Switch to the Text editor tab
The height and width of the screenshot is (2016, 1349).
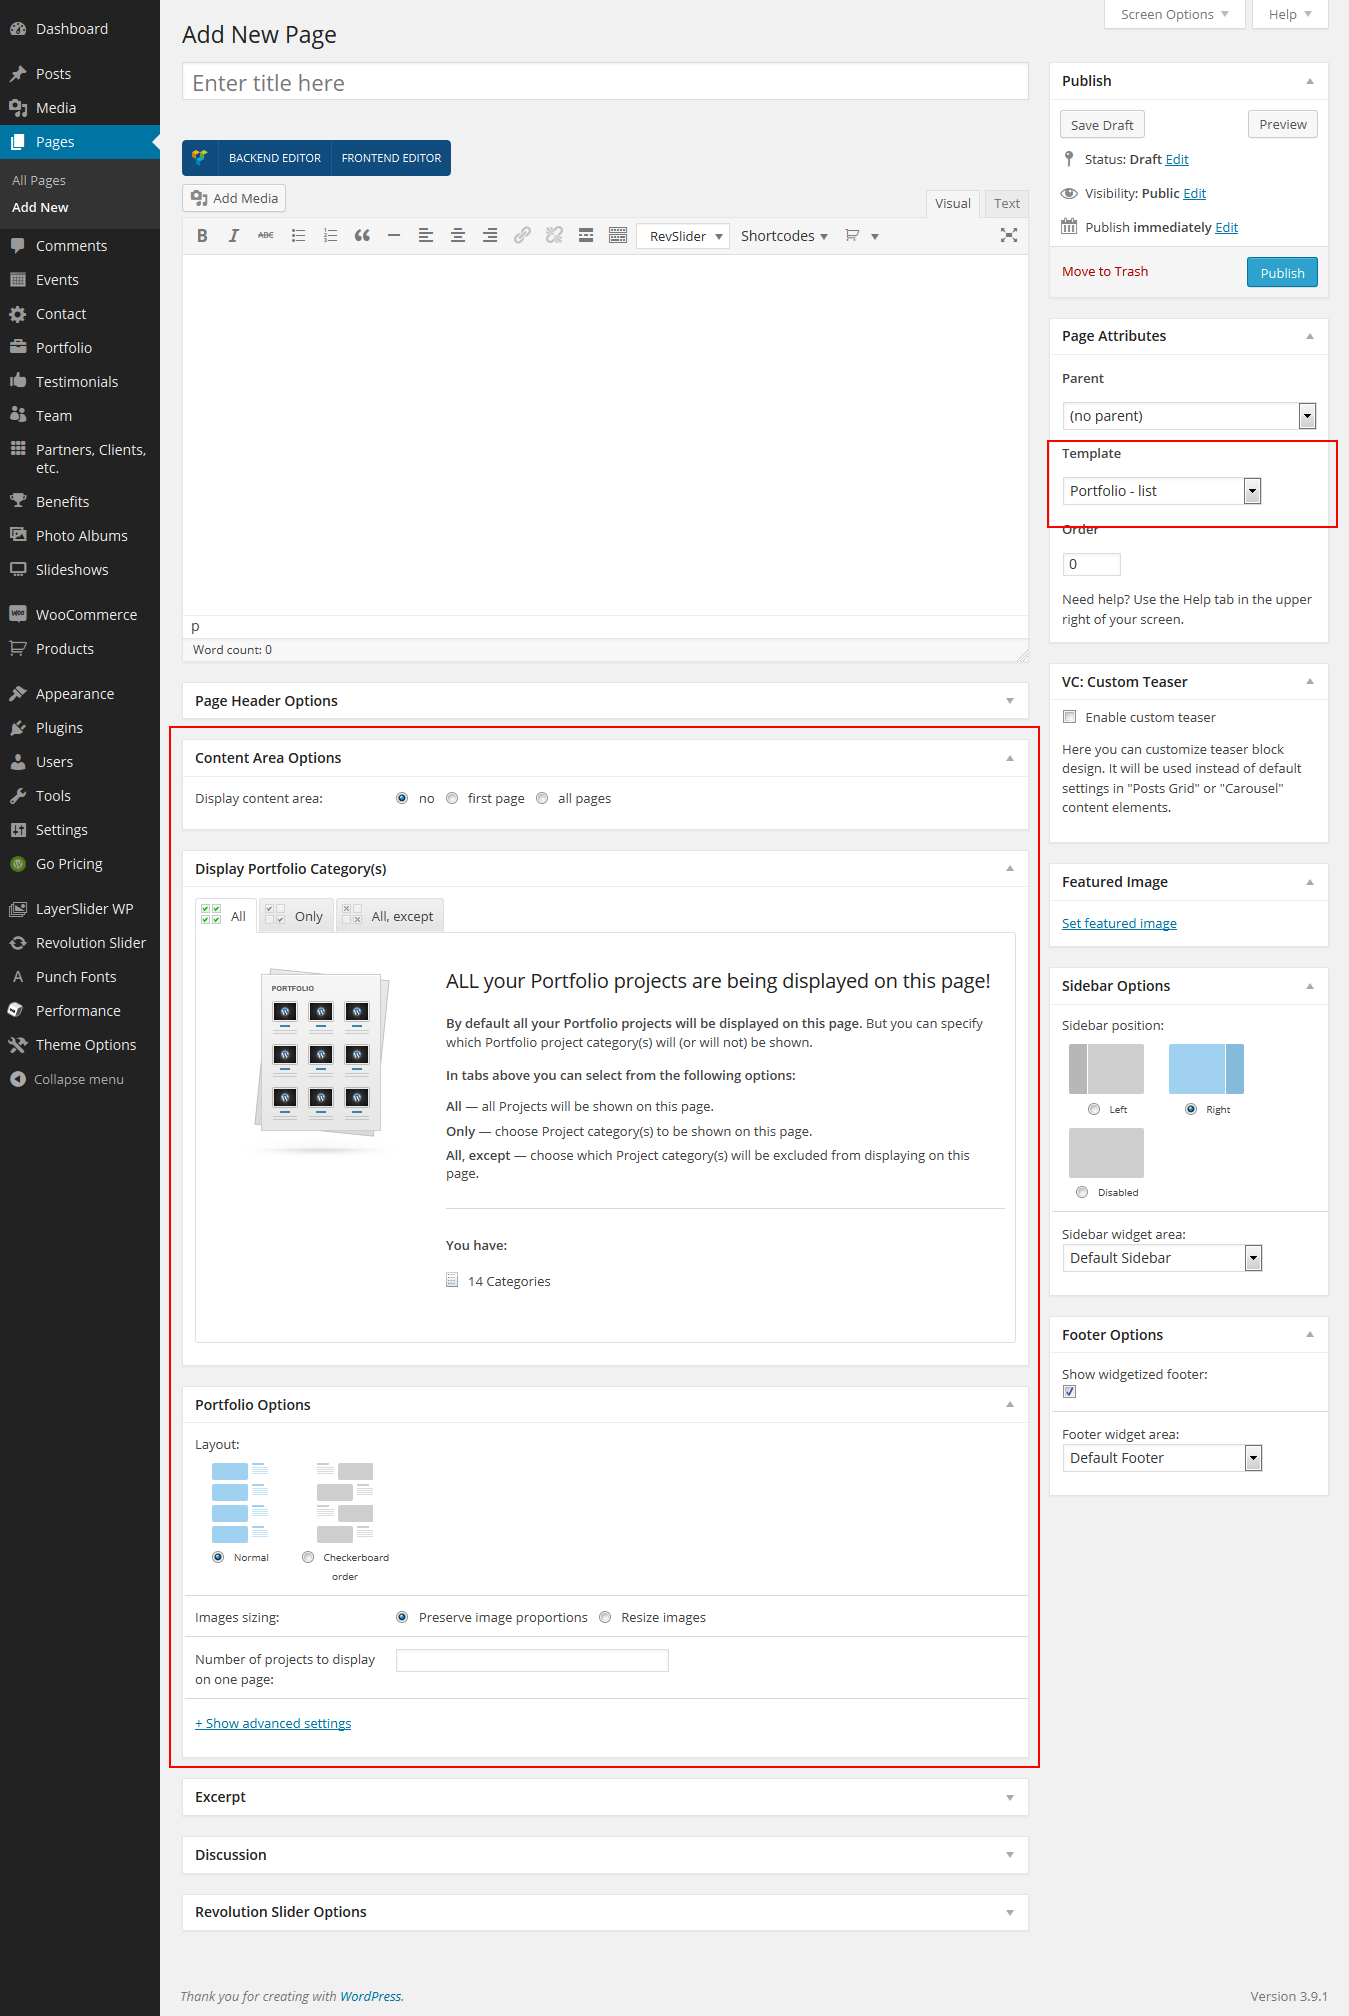coord(1006,203)
